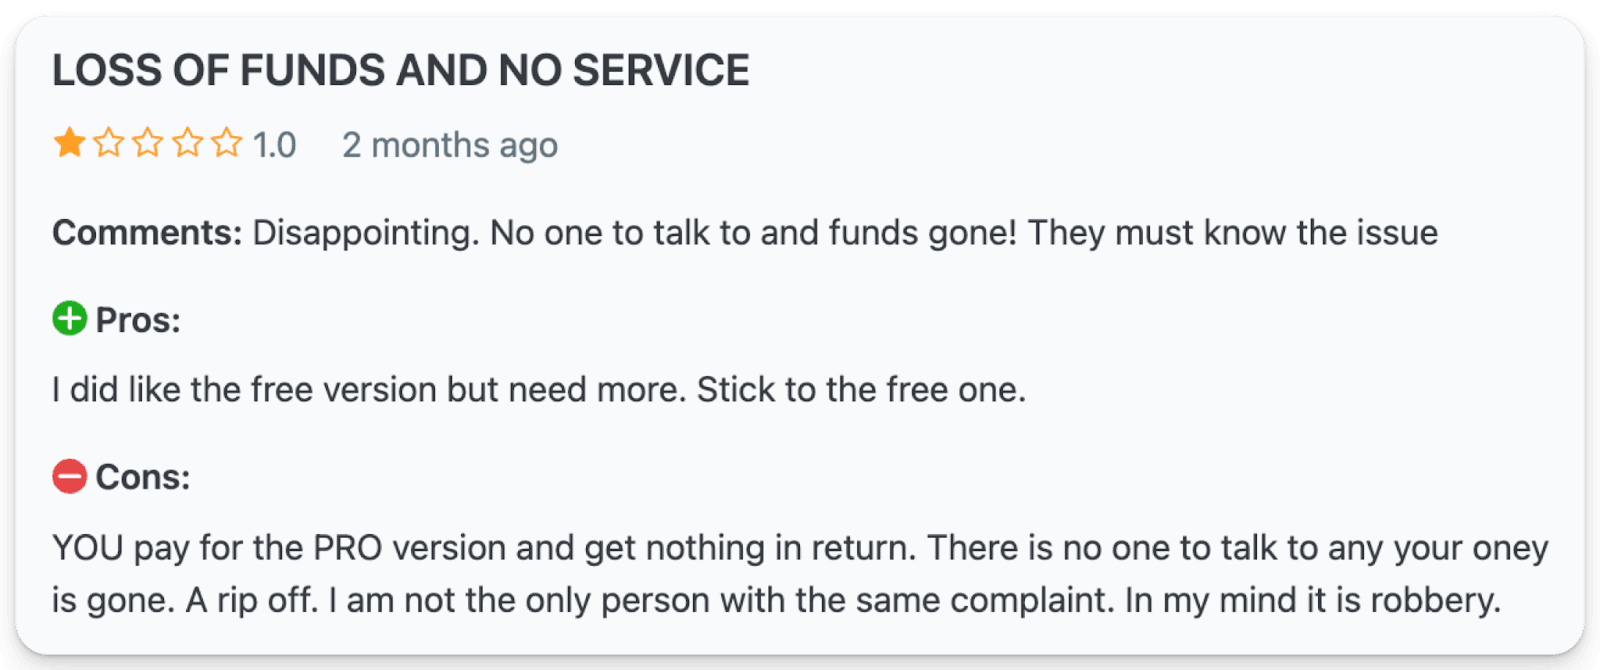1600x670 pixels.
Task: Click the text "They must know the issue"
Action: (x=1232, y=233)
